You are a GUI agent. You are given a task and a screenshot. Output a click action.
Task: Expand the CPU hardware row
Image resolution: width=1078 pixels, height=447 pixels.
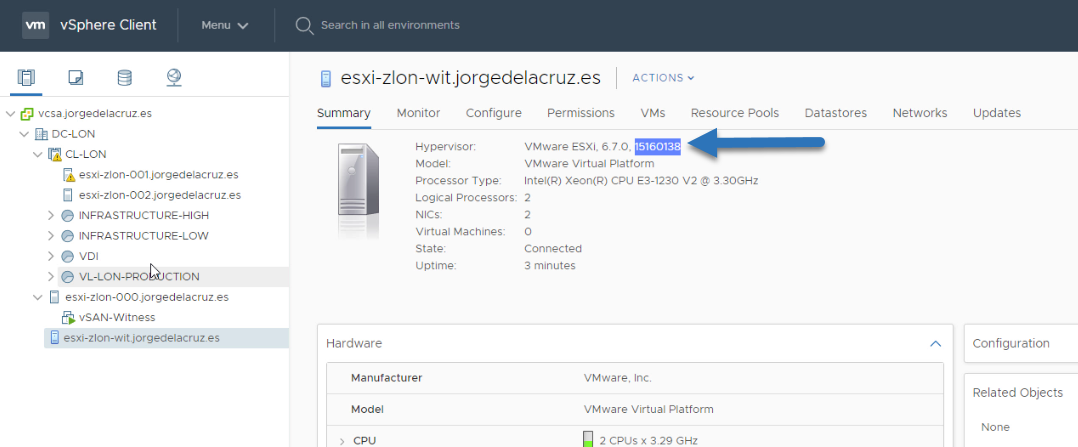click(x=342, y=441)
